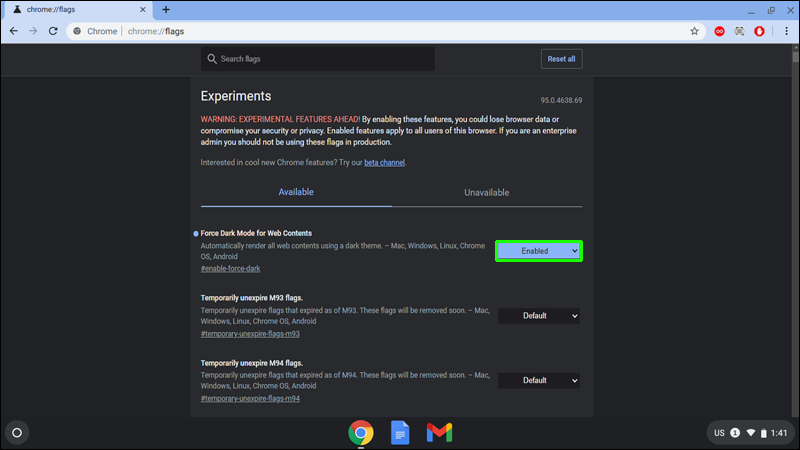Restore the Chrome window size

click(771, 10)
